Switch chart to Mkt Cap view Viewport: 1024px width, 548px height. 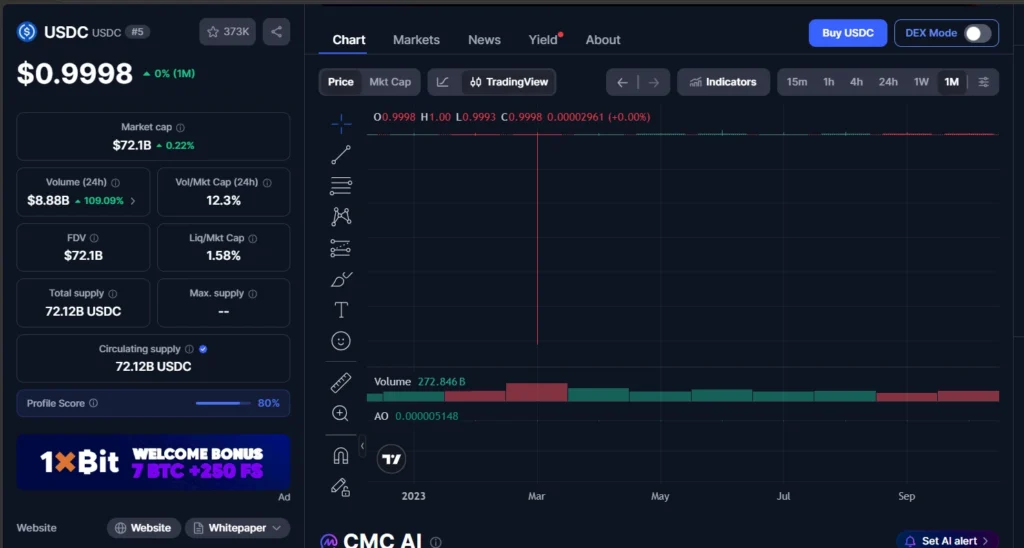390,82
